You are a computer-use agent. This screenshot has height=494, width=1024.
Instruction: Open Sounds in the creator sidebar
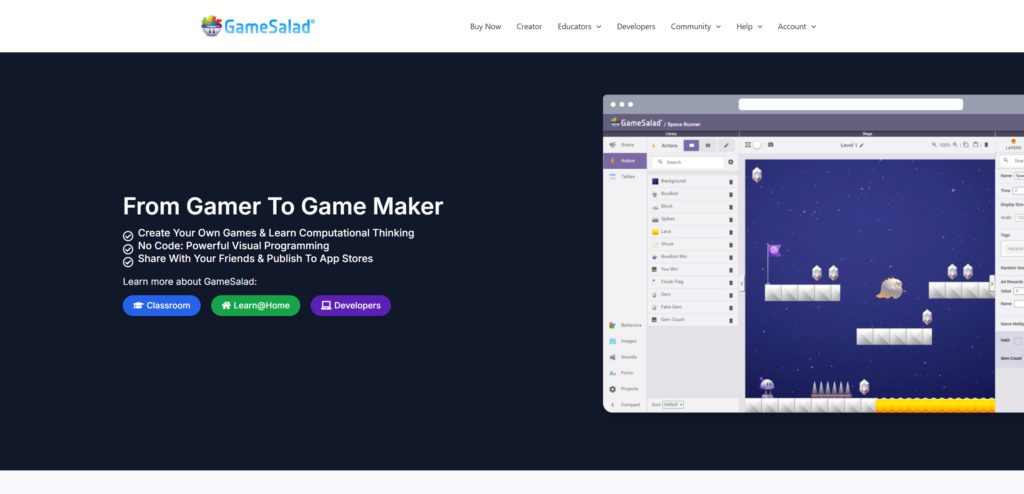pos(625,356)
